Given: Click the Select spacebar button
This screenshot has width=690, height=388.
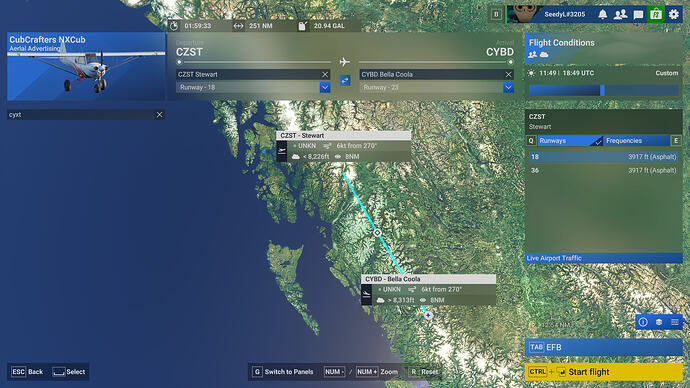Looking at the screenshot, I should click(69, 372).
